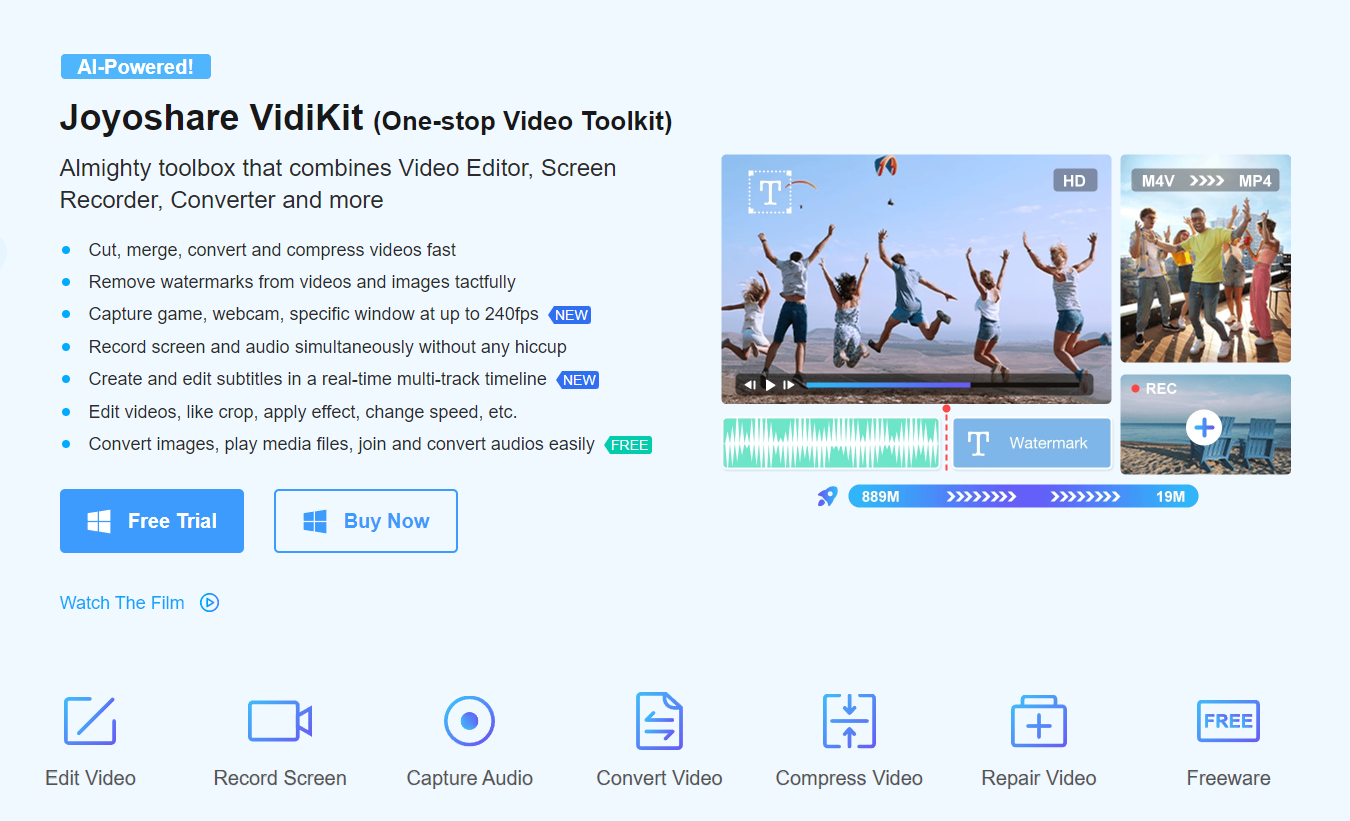Open the Edit Video label link
This screenshot has height=821, width=1350.
[x=90, y=778]
